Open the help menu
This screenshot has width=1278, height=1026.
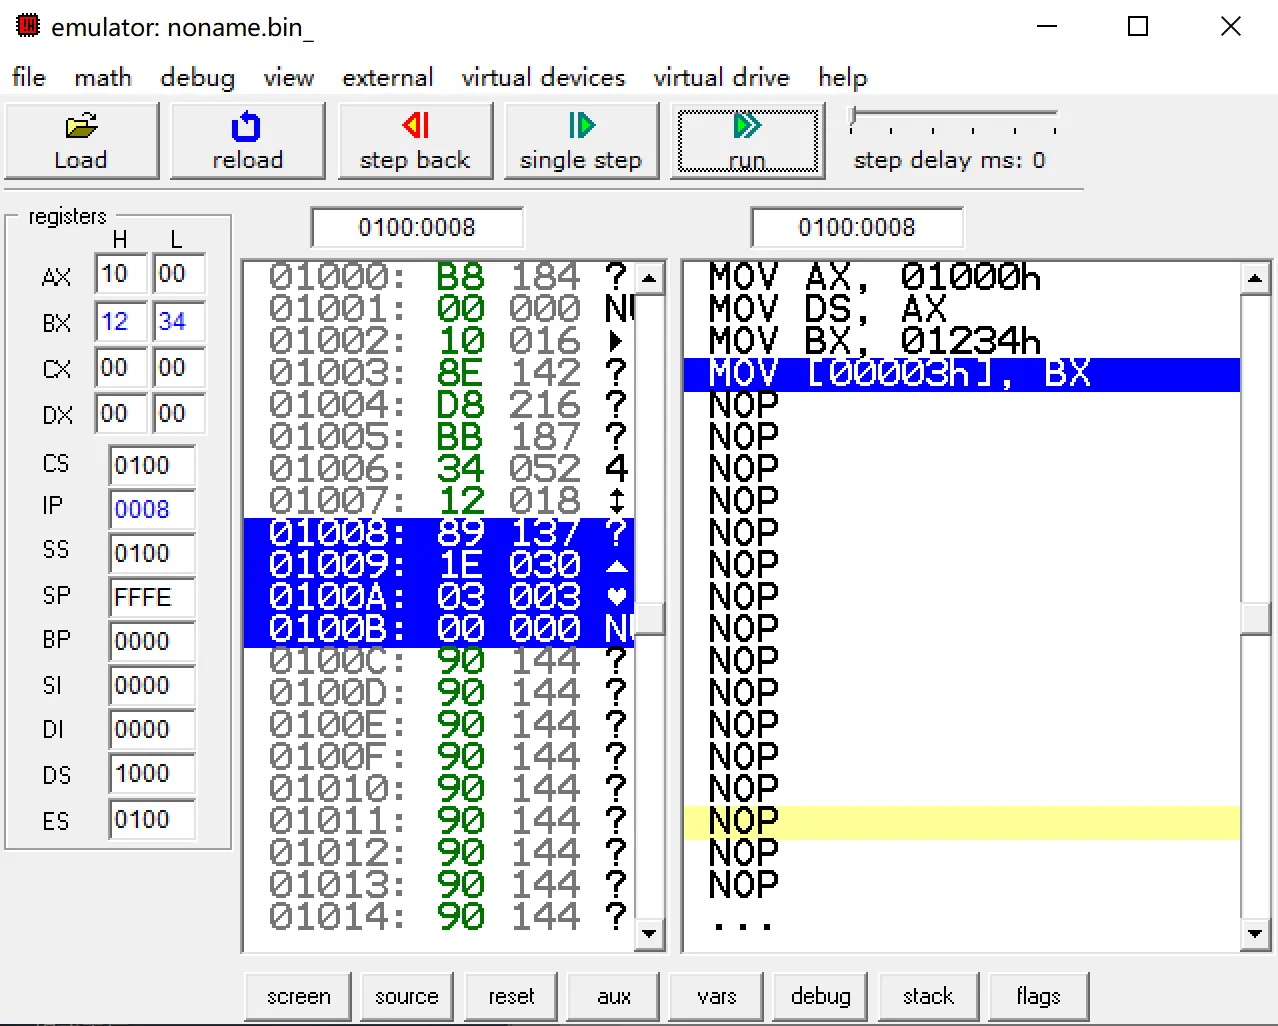pos(843,77)
